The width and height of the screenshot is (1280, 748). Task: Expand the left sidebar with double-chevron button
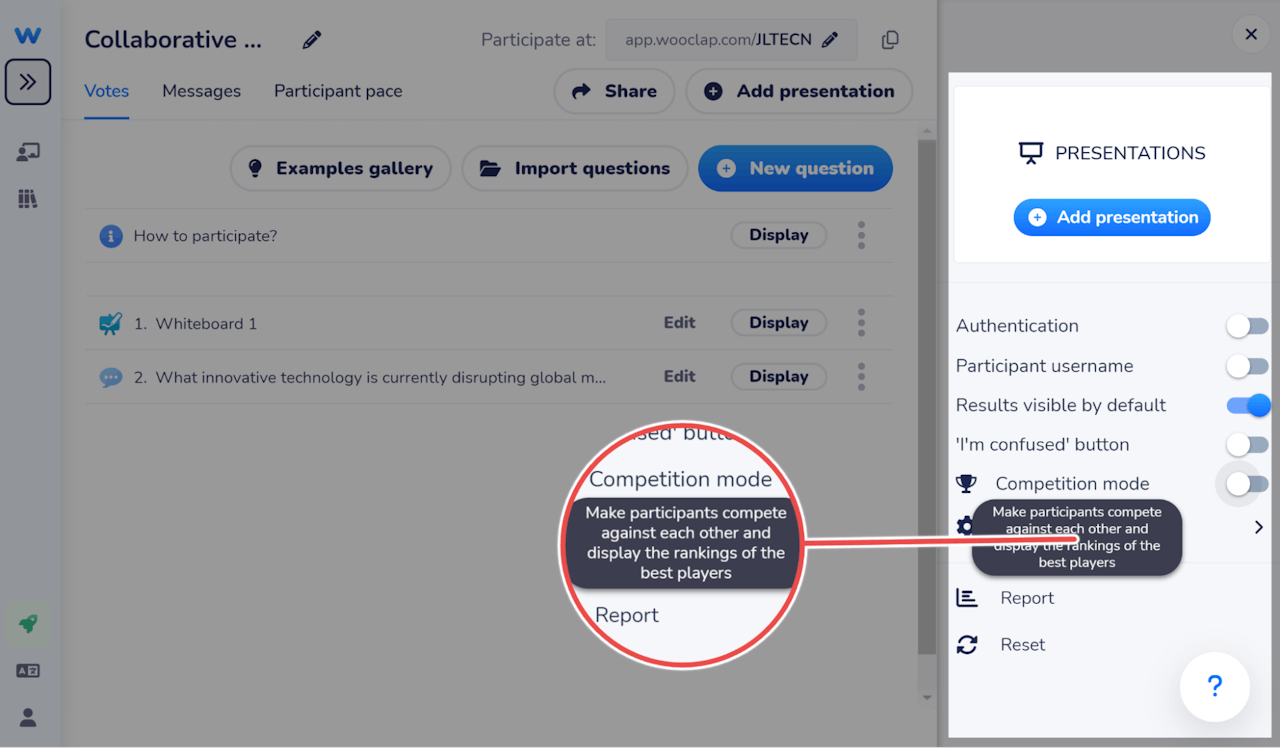click(x=28, y=82)
